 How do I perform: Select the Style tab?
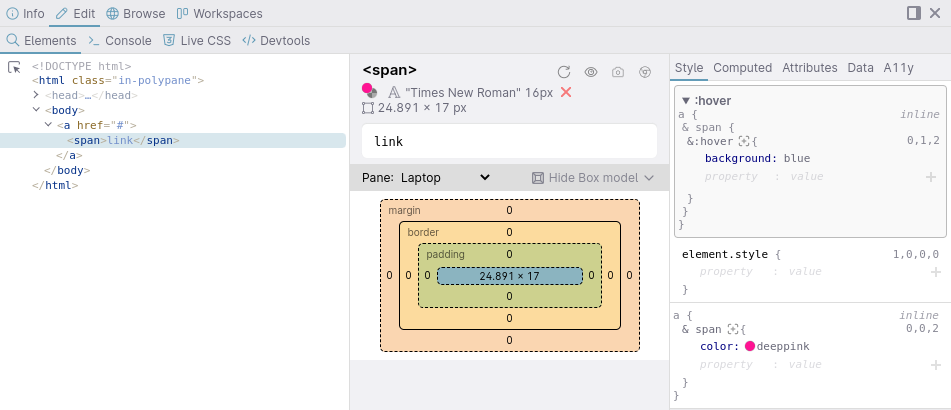[689, 67]
